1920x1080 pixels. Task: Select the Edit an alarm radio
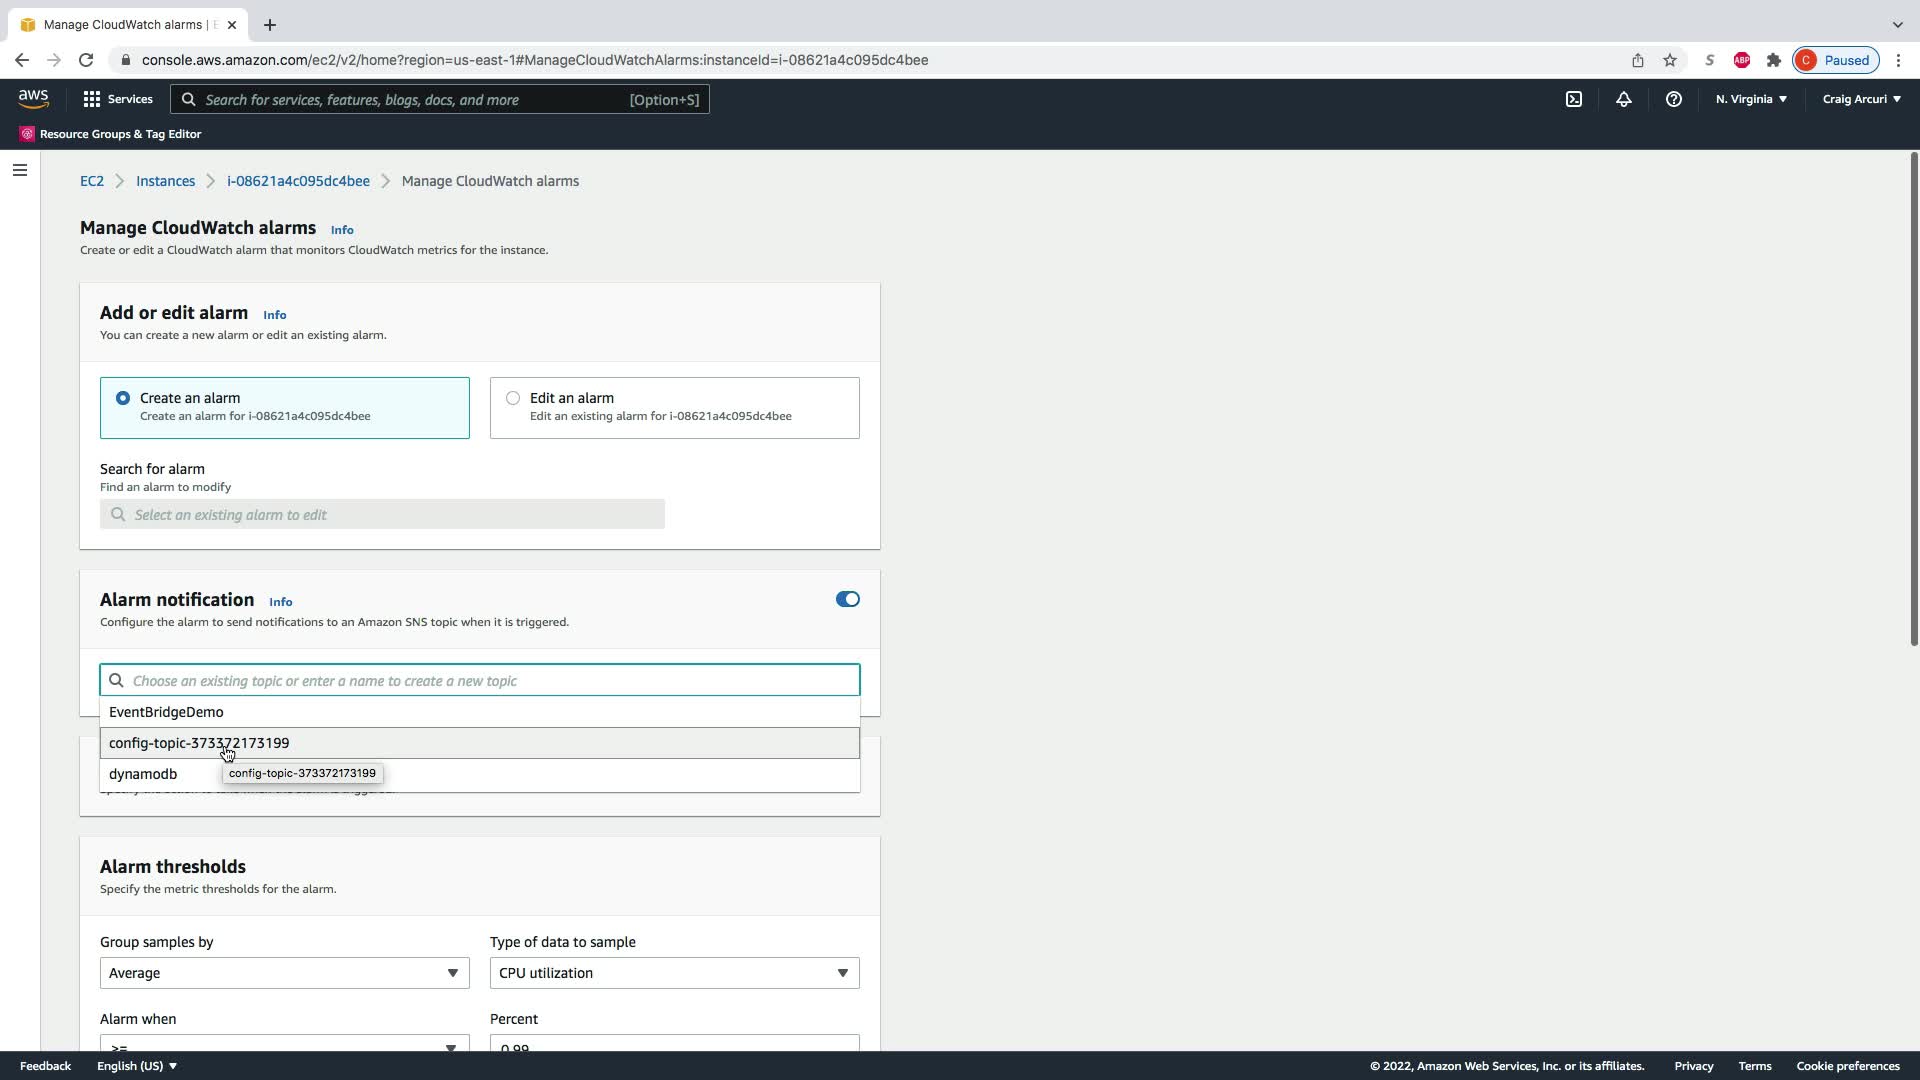pyautogui.click(x=513, y=398)
